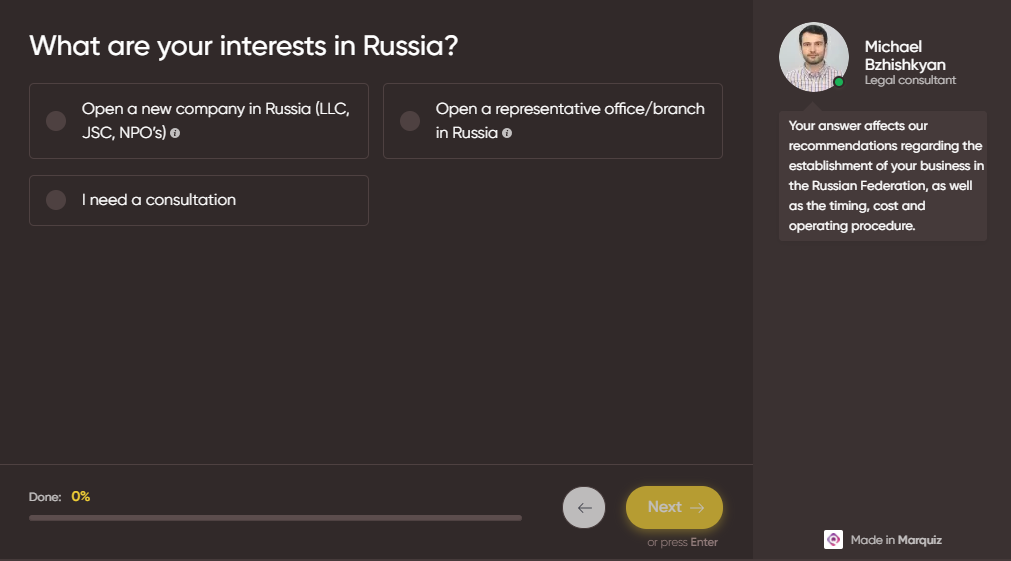Click the consultant's recommendation message bubble

pyautogui.click(x=883, y=176)
